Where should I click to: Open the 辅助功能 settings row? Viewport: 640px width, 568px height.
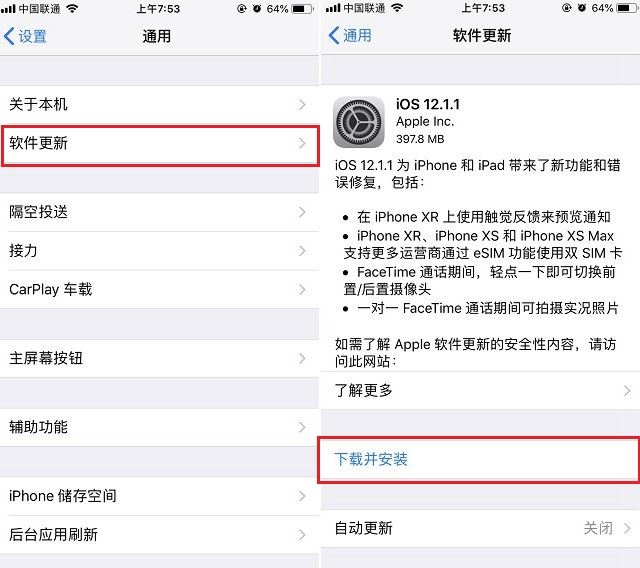[x=159, y=427]
